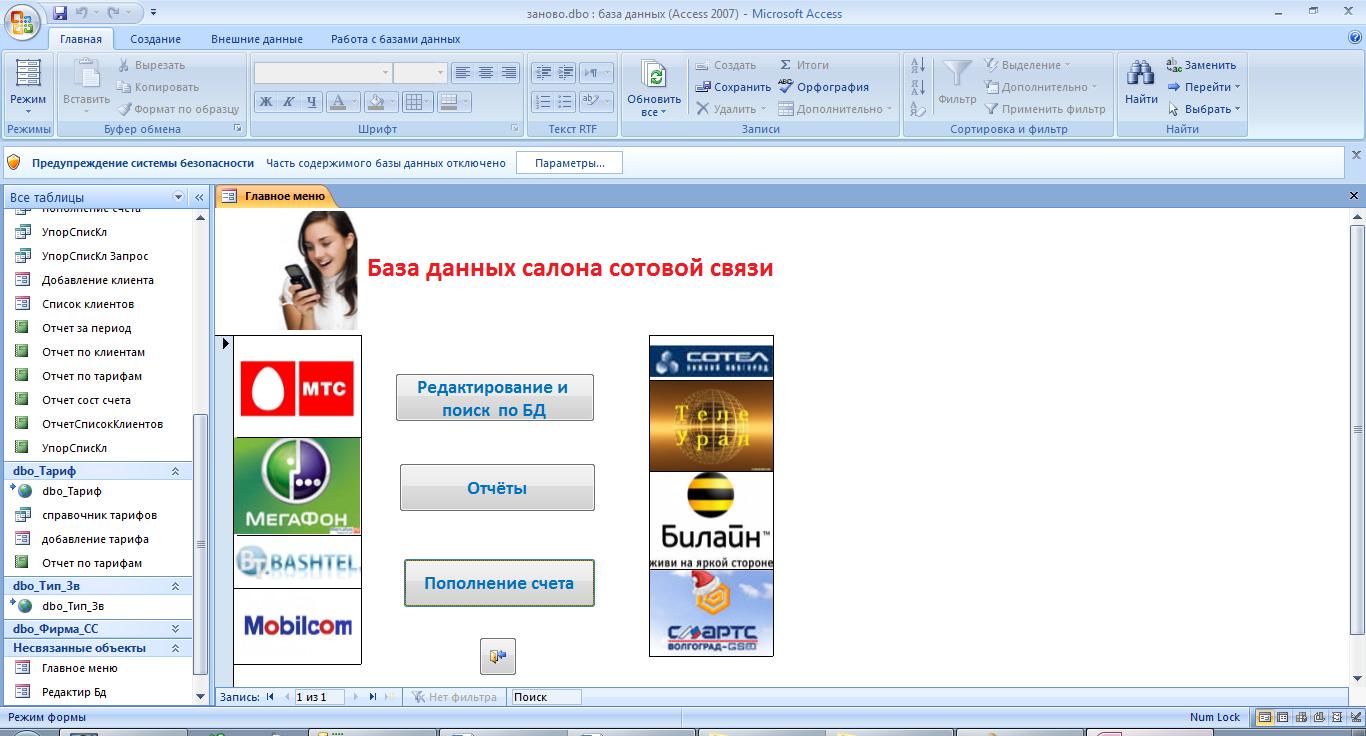1366x736 pixels.
Task: Open the help question mark icon
Action: point(1355,38)
